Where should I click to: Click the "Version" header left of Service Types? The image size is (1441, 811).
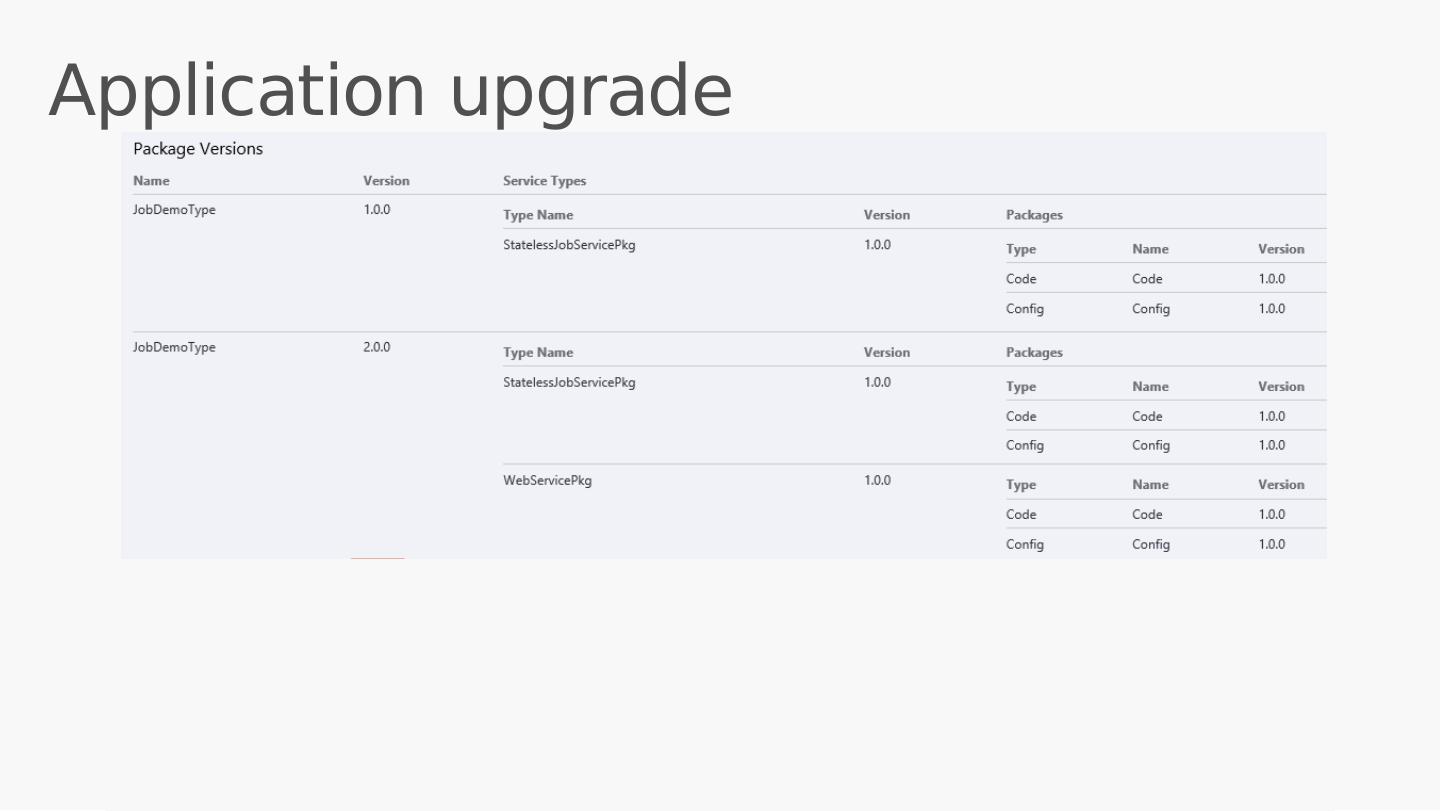(386, 181)
